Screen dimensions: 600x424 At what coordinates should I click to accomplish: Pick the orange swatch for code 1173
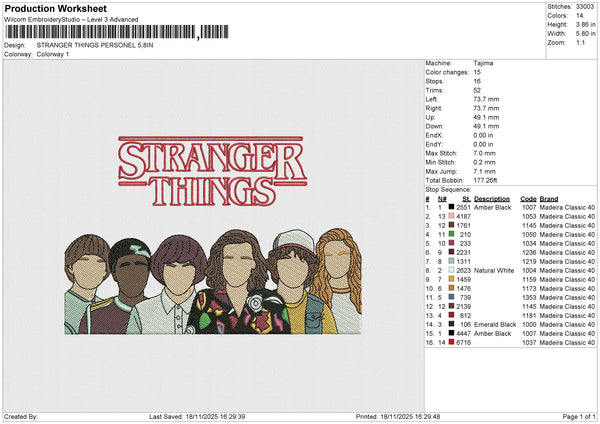click(452, 288)
